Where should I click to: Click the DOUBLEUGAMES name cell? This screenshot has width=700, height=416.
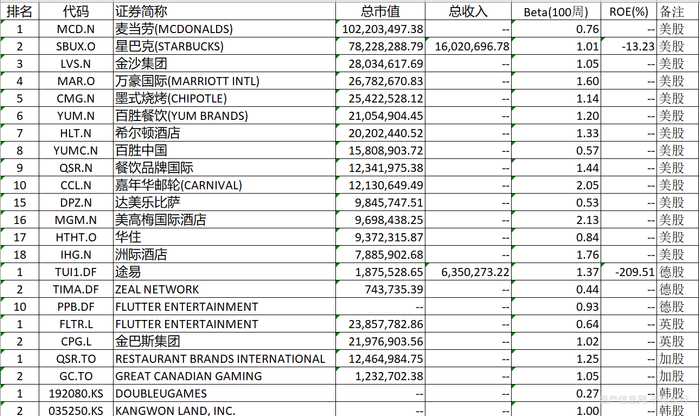click(224, 394)
